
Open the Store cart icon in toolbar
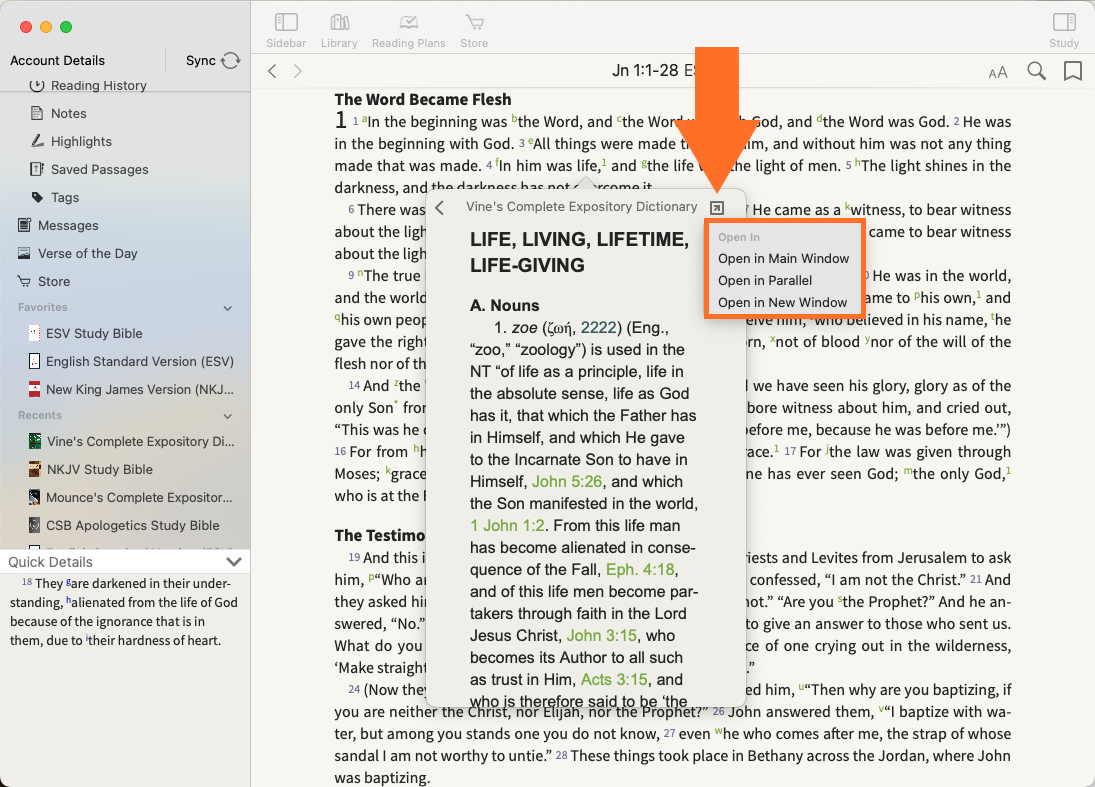pos(474,31)
